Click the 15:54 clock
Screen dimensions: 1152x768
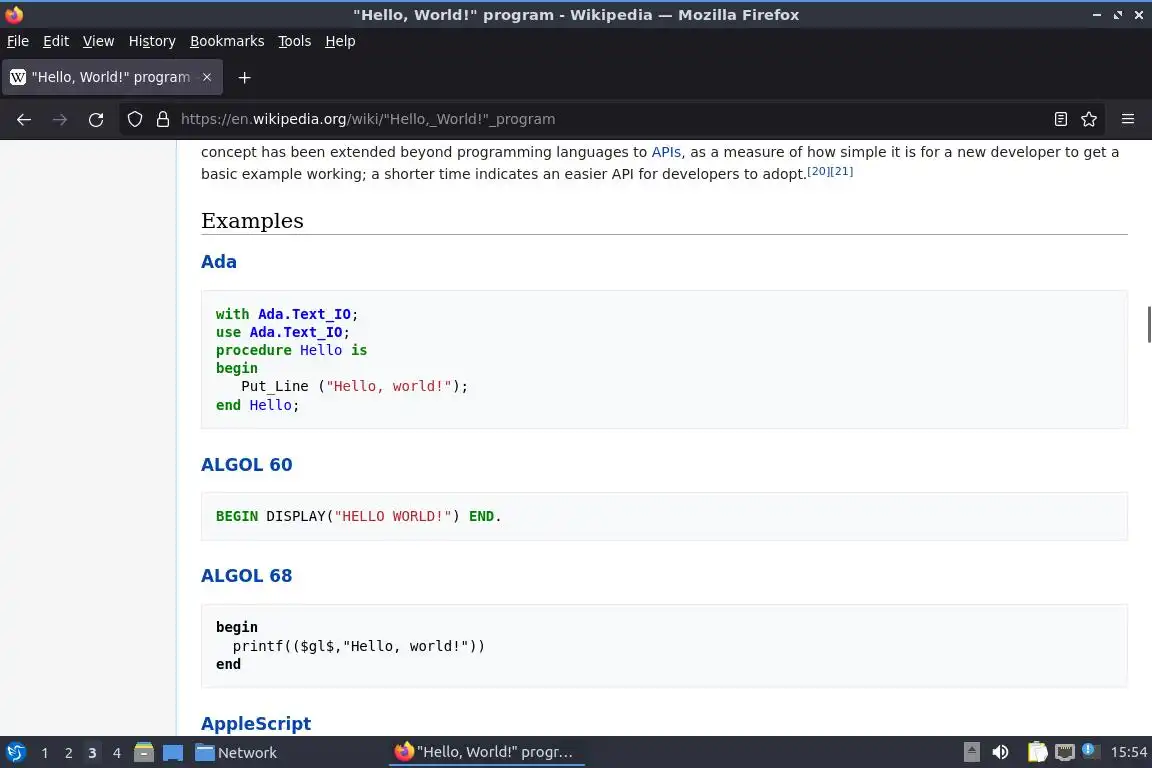(1128, 752)
